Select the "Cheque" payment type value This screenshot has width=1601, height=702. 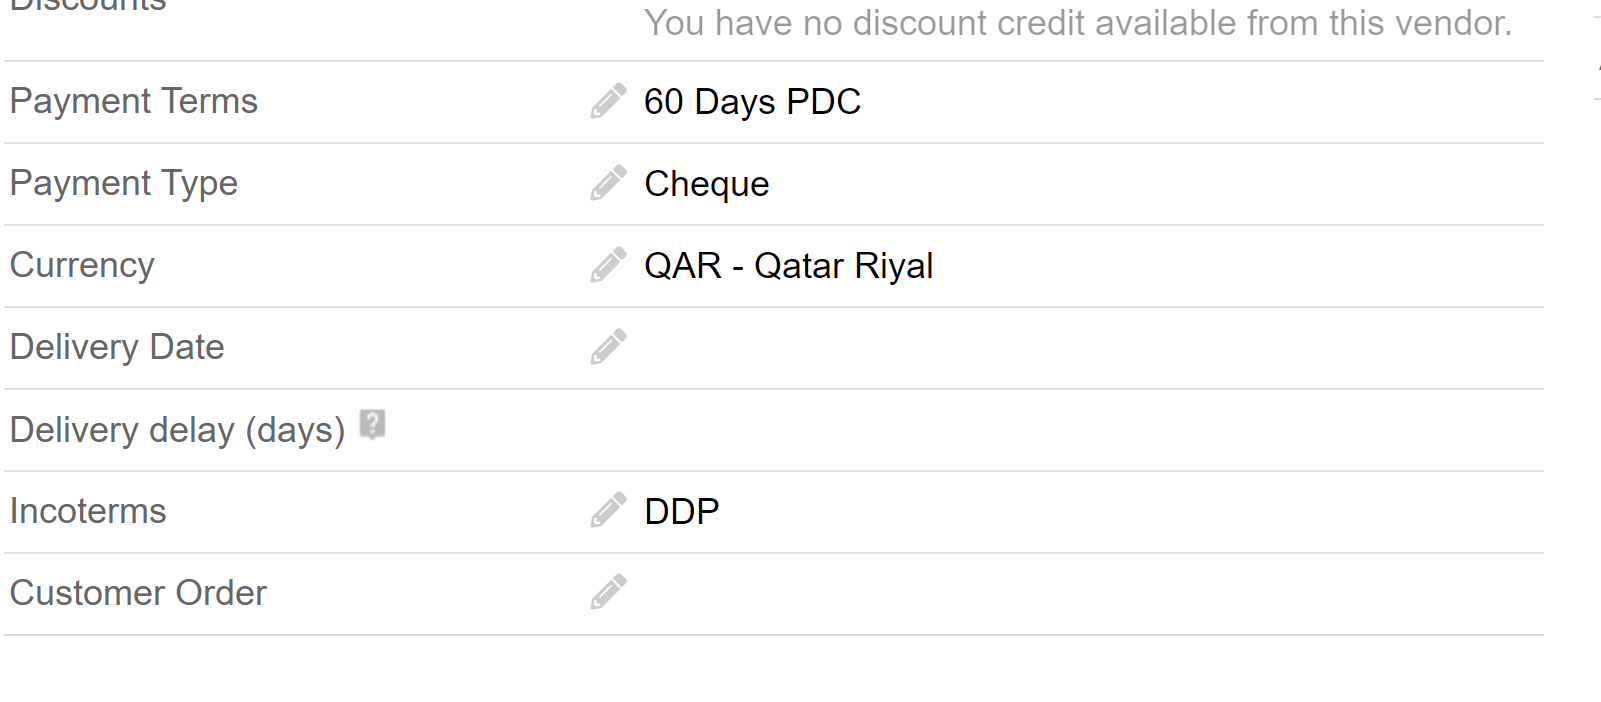[x=706, y=184]
